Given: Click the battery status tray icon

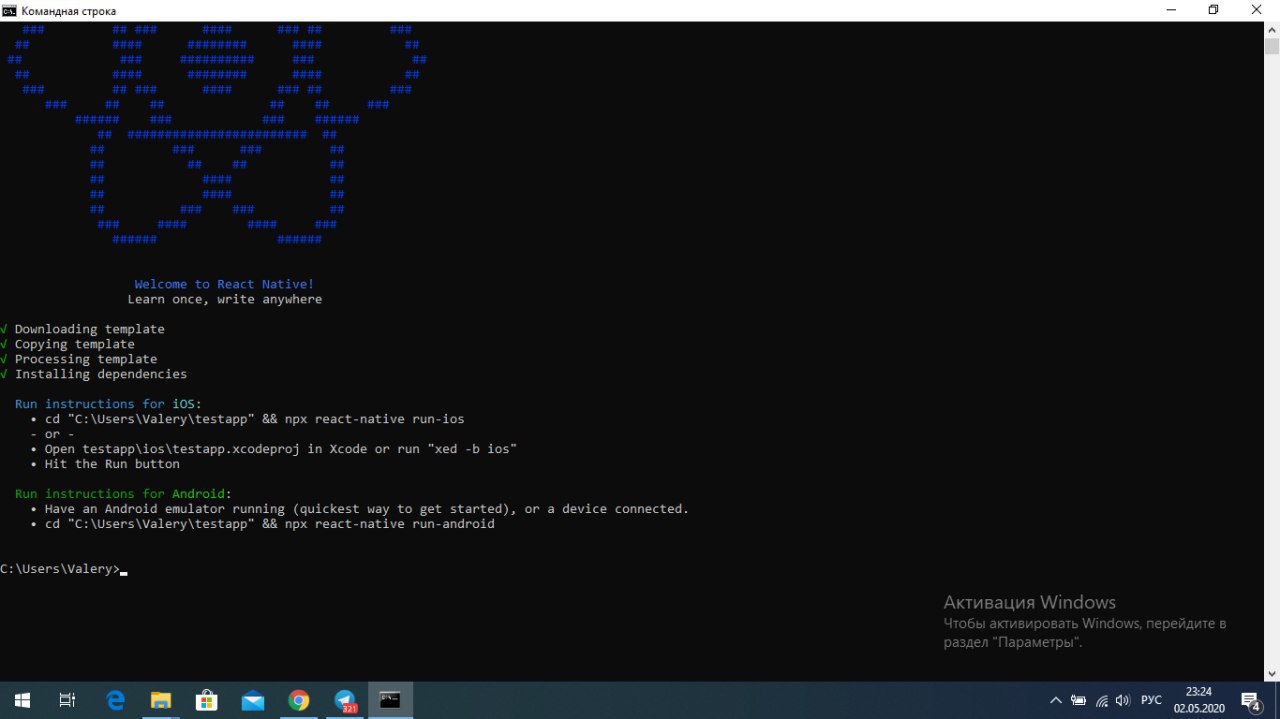Looking at the screenshot, I should 1078,700.
